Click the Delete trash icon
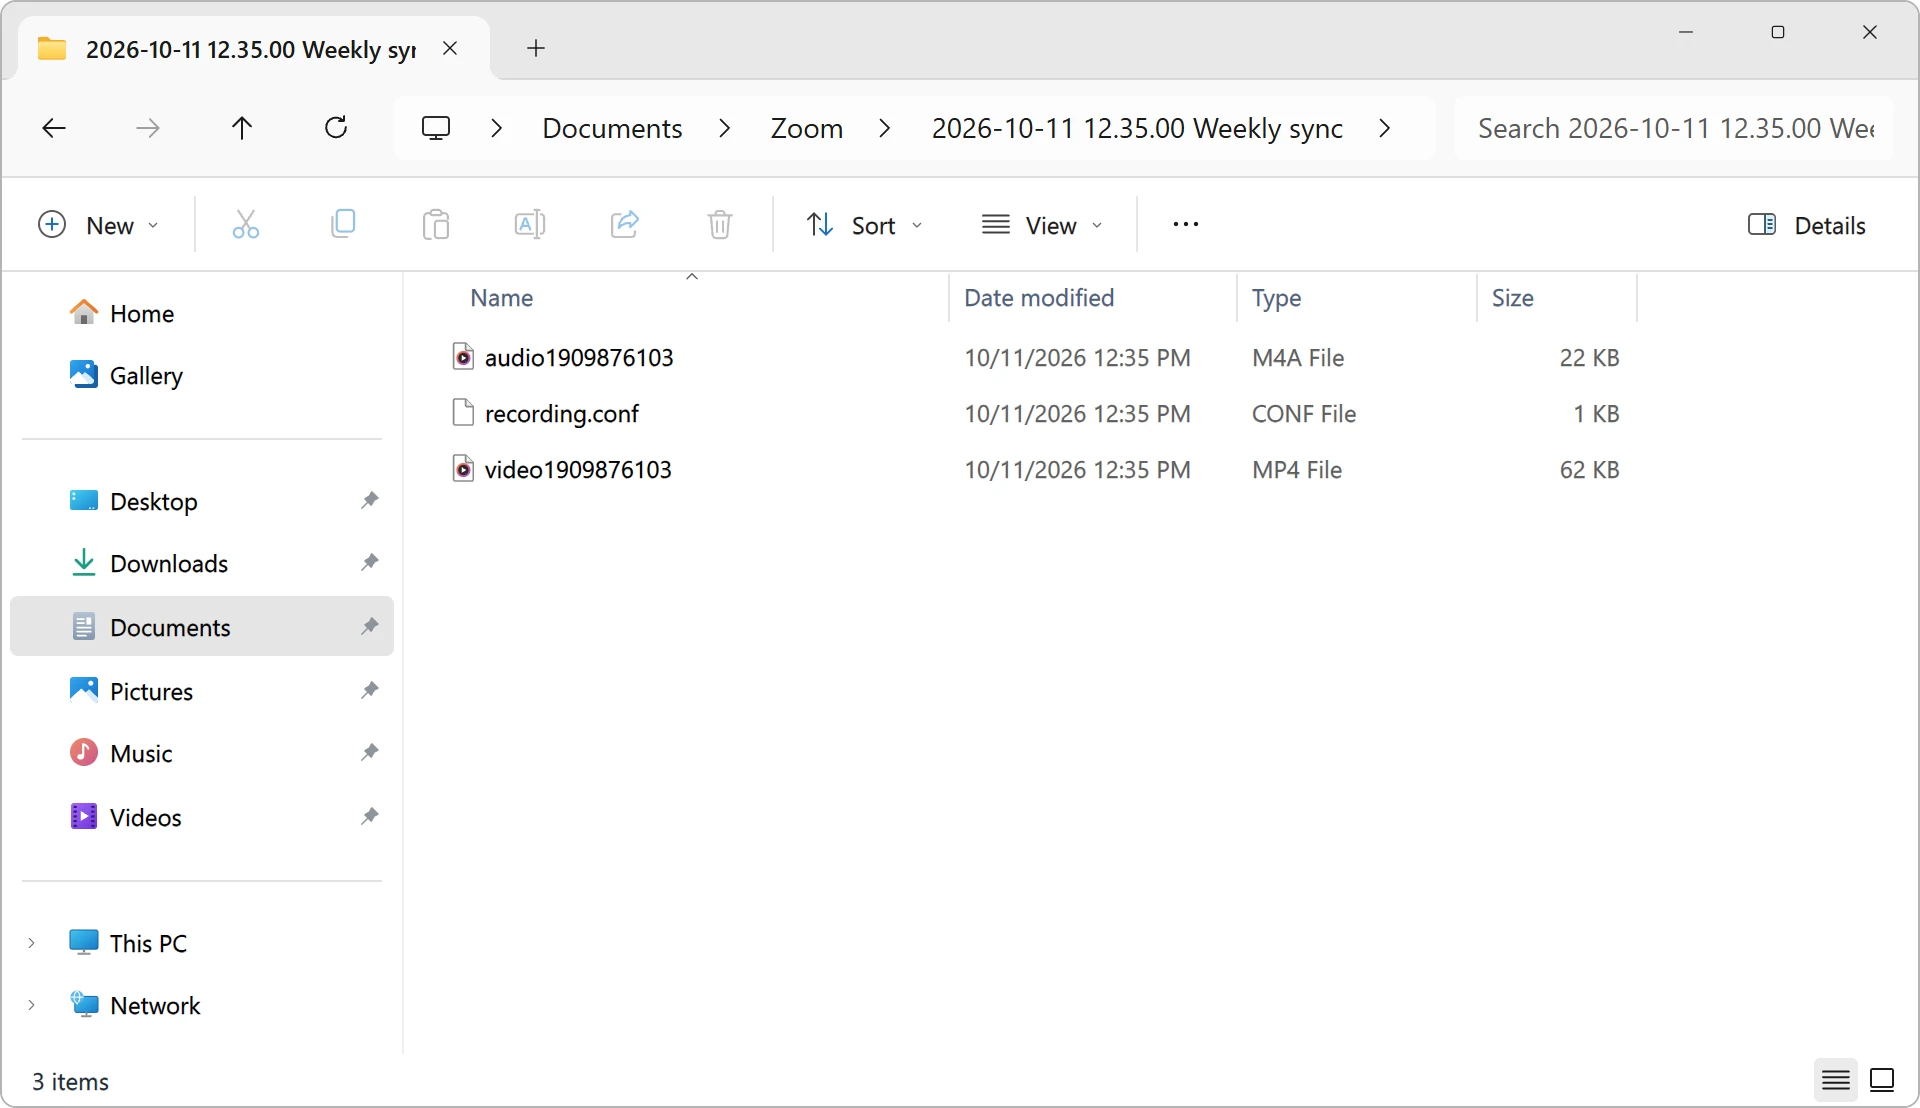The height and width of the screenshot is (1108, 1920). tap(720, 225)
